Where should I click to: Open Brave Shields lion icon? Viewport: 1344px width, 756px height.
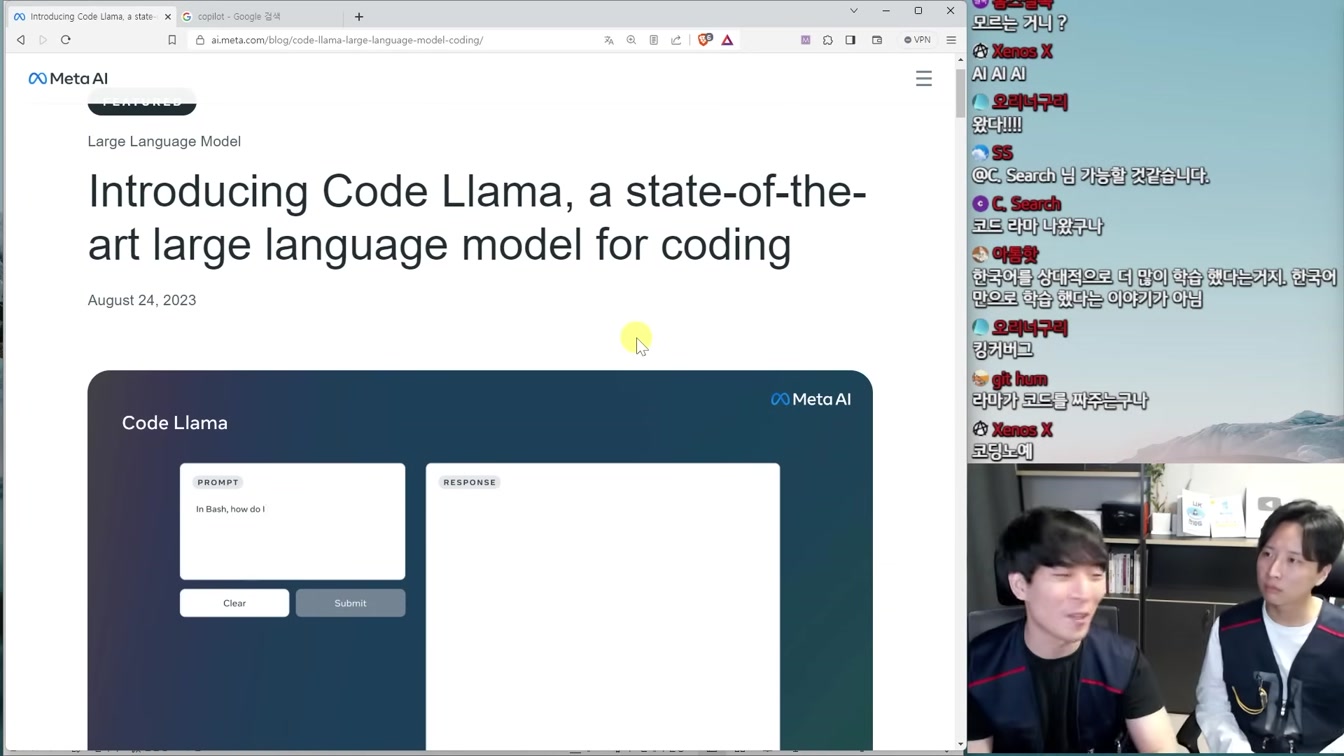coord(705,40)
